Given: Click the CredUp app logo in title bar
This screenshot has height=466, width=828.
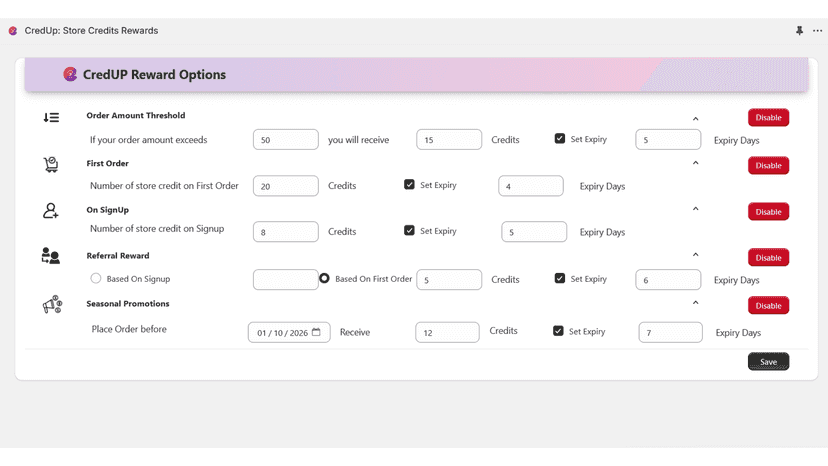Looking at the screenshot, I should tap(13, 31).
